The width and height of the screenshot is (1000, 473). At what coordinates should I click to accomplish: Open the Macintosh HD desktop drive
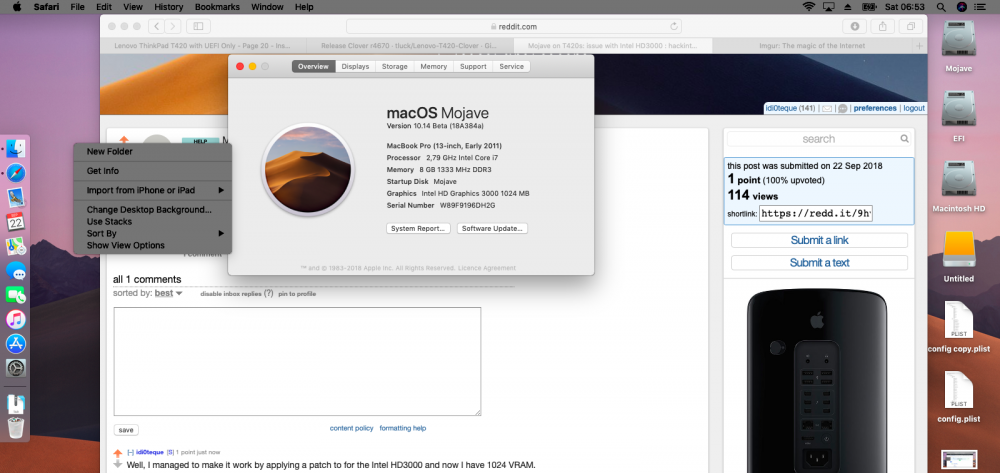click(959, 178)
